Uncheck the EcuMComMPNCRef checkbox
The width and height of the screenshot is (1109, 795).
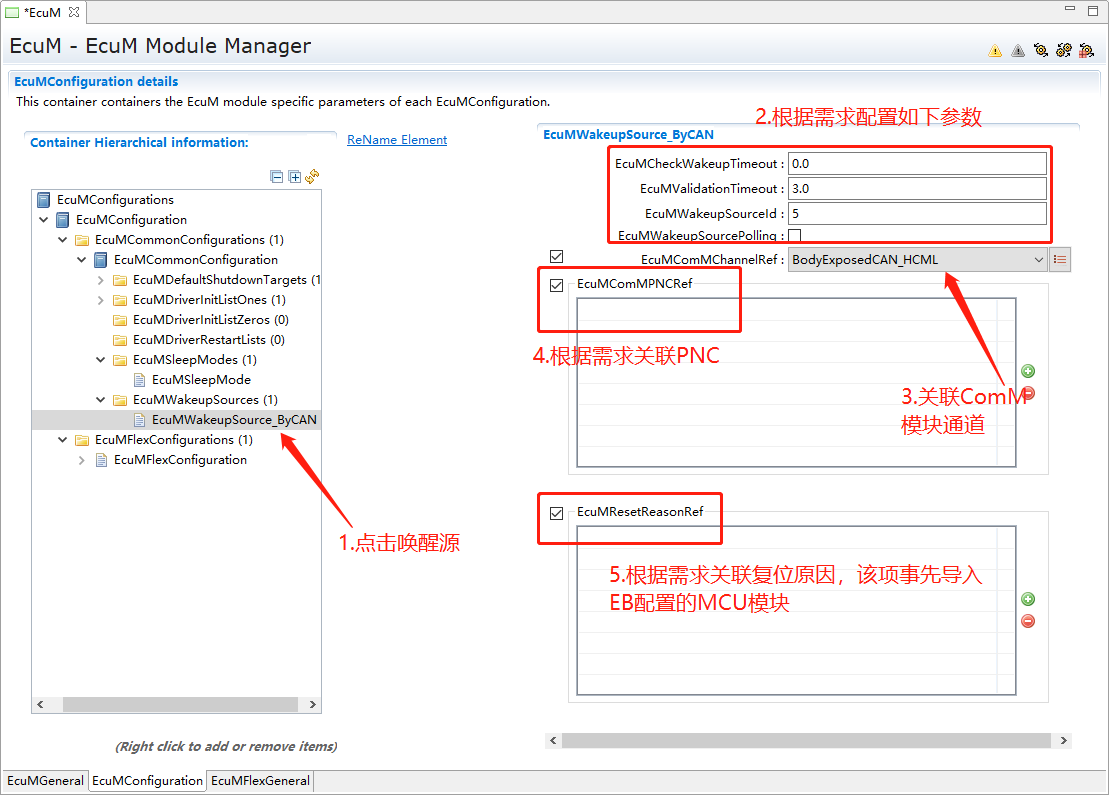pyautogui.click(x=557, y=285)
